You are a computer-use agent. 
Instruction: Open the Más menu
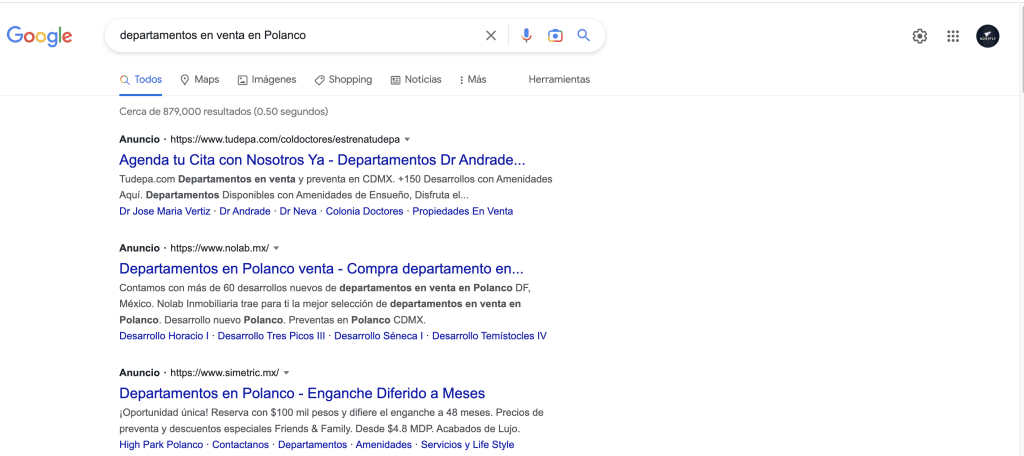(x=473, y=80)
